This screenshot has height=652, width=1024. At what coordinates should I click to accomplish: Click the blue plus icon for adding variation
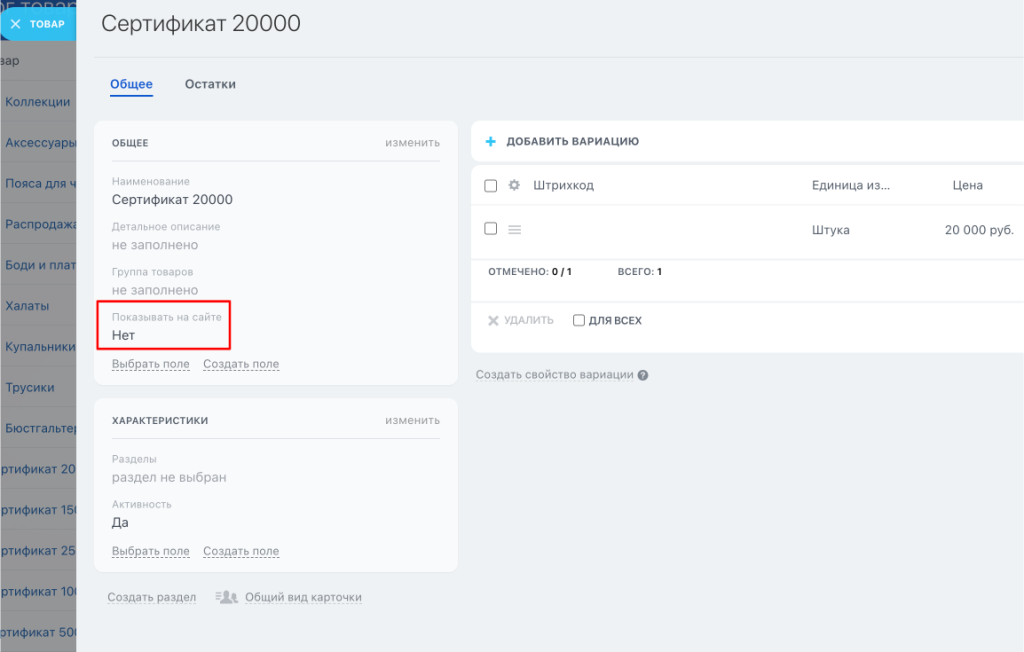(x=490, y=142)
